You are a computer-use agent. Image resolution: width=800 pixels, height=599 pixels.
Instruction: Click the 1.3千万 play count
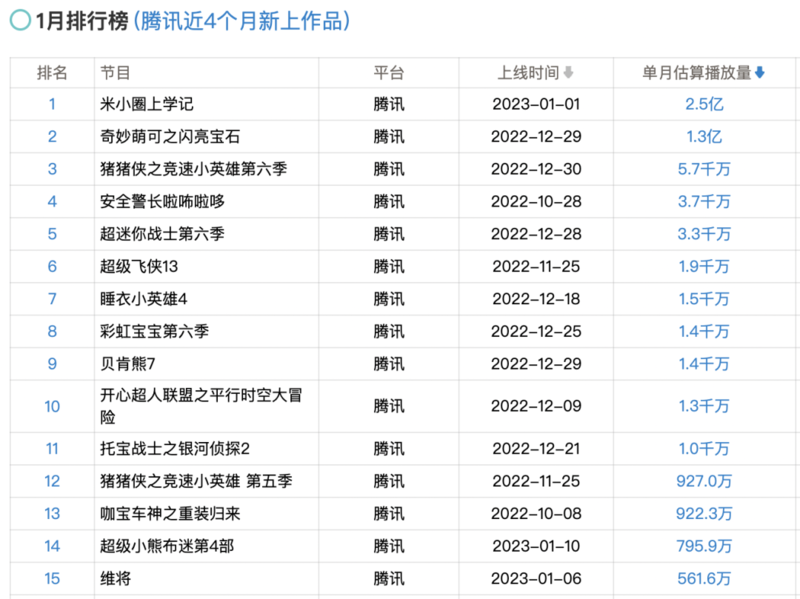click(704, 406)
